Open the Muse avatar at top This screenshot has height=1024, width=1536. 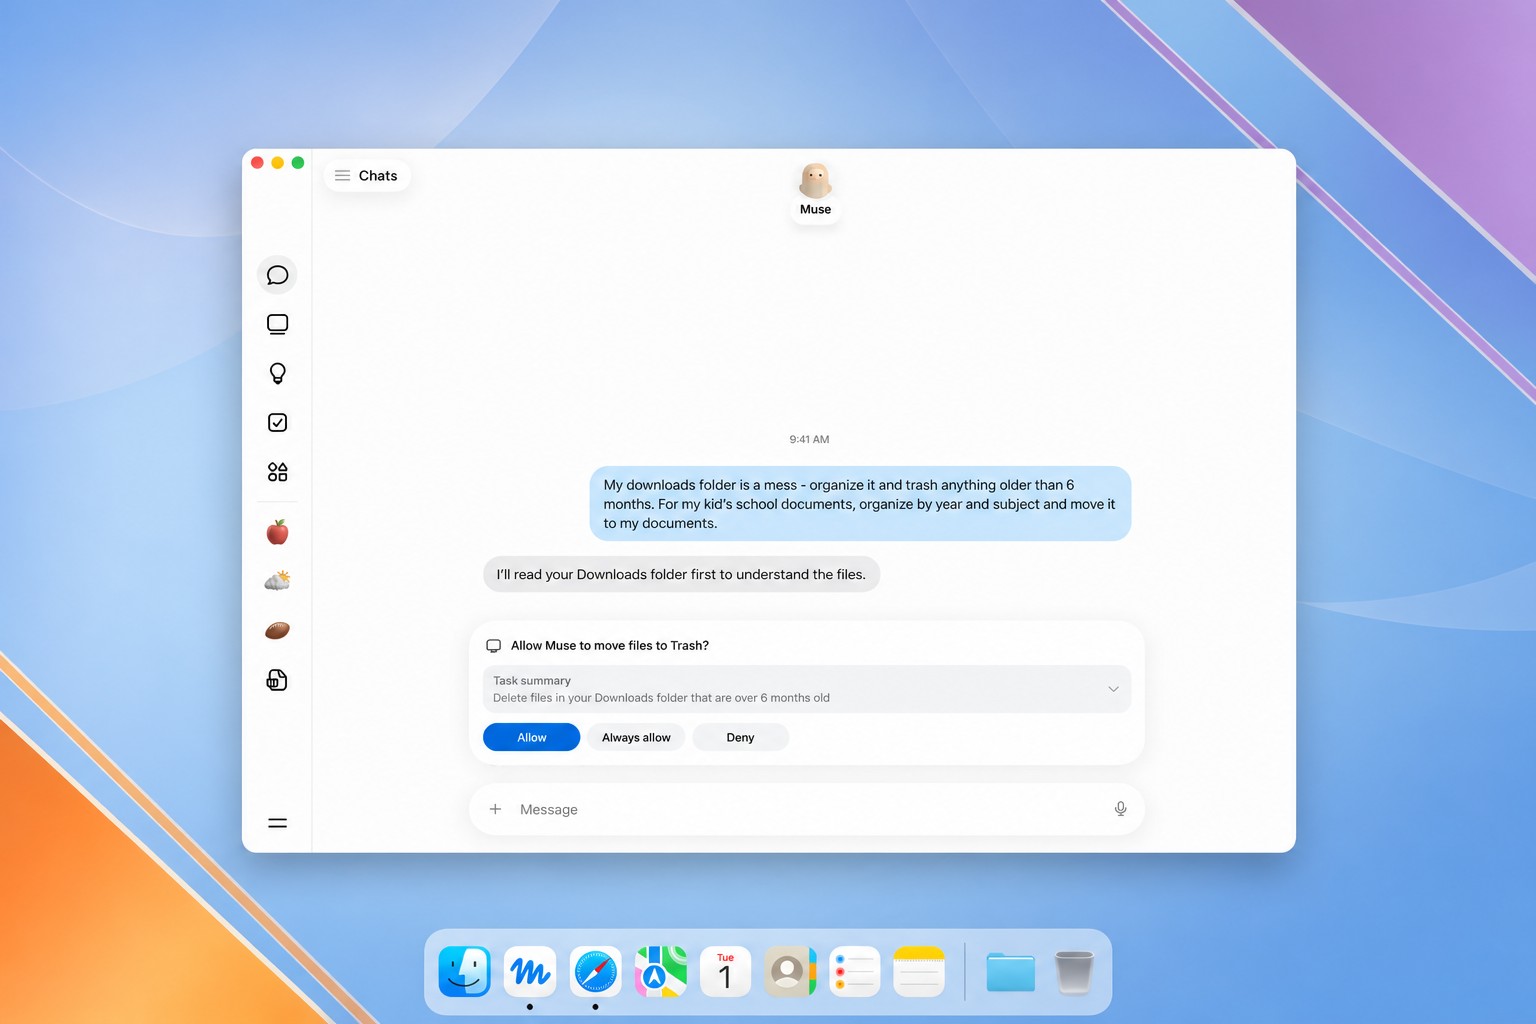pos(815,190)
